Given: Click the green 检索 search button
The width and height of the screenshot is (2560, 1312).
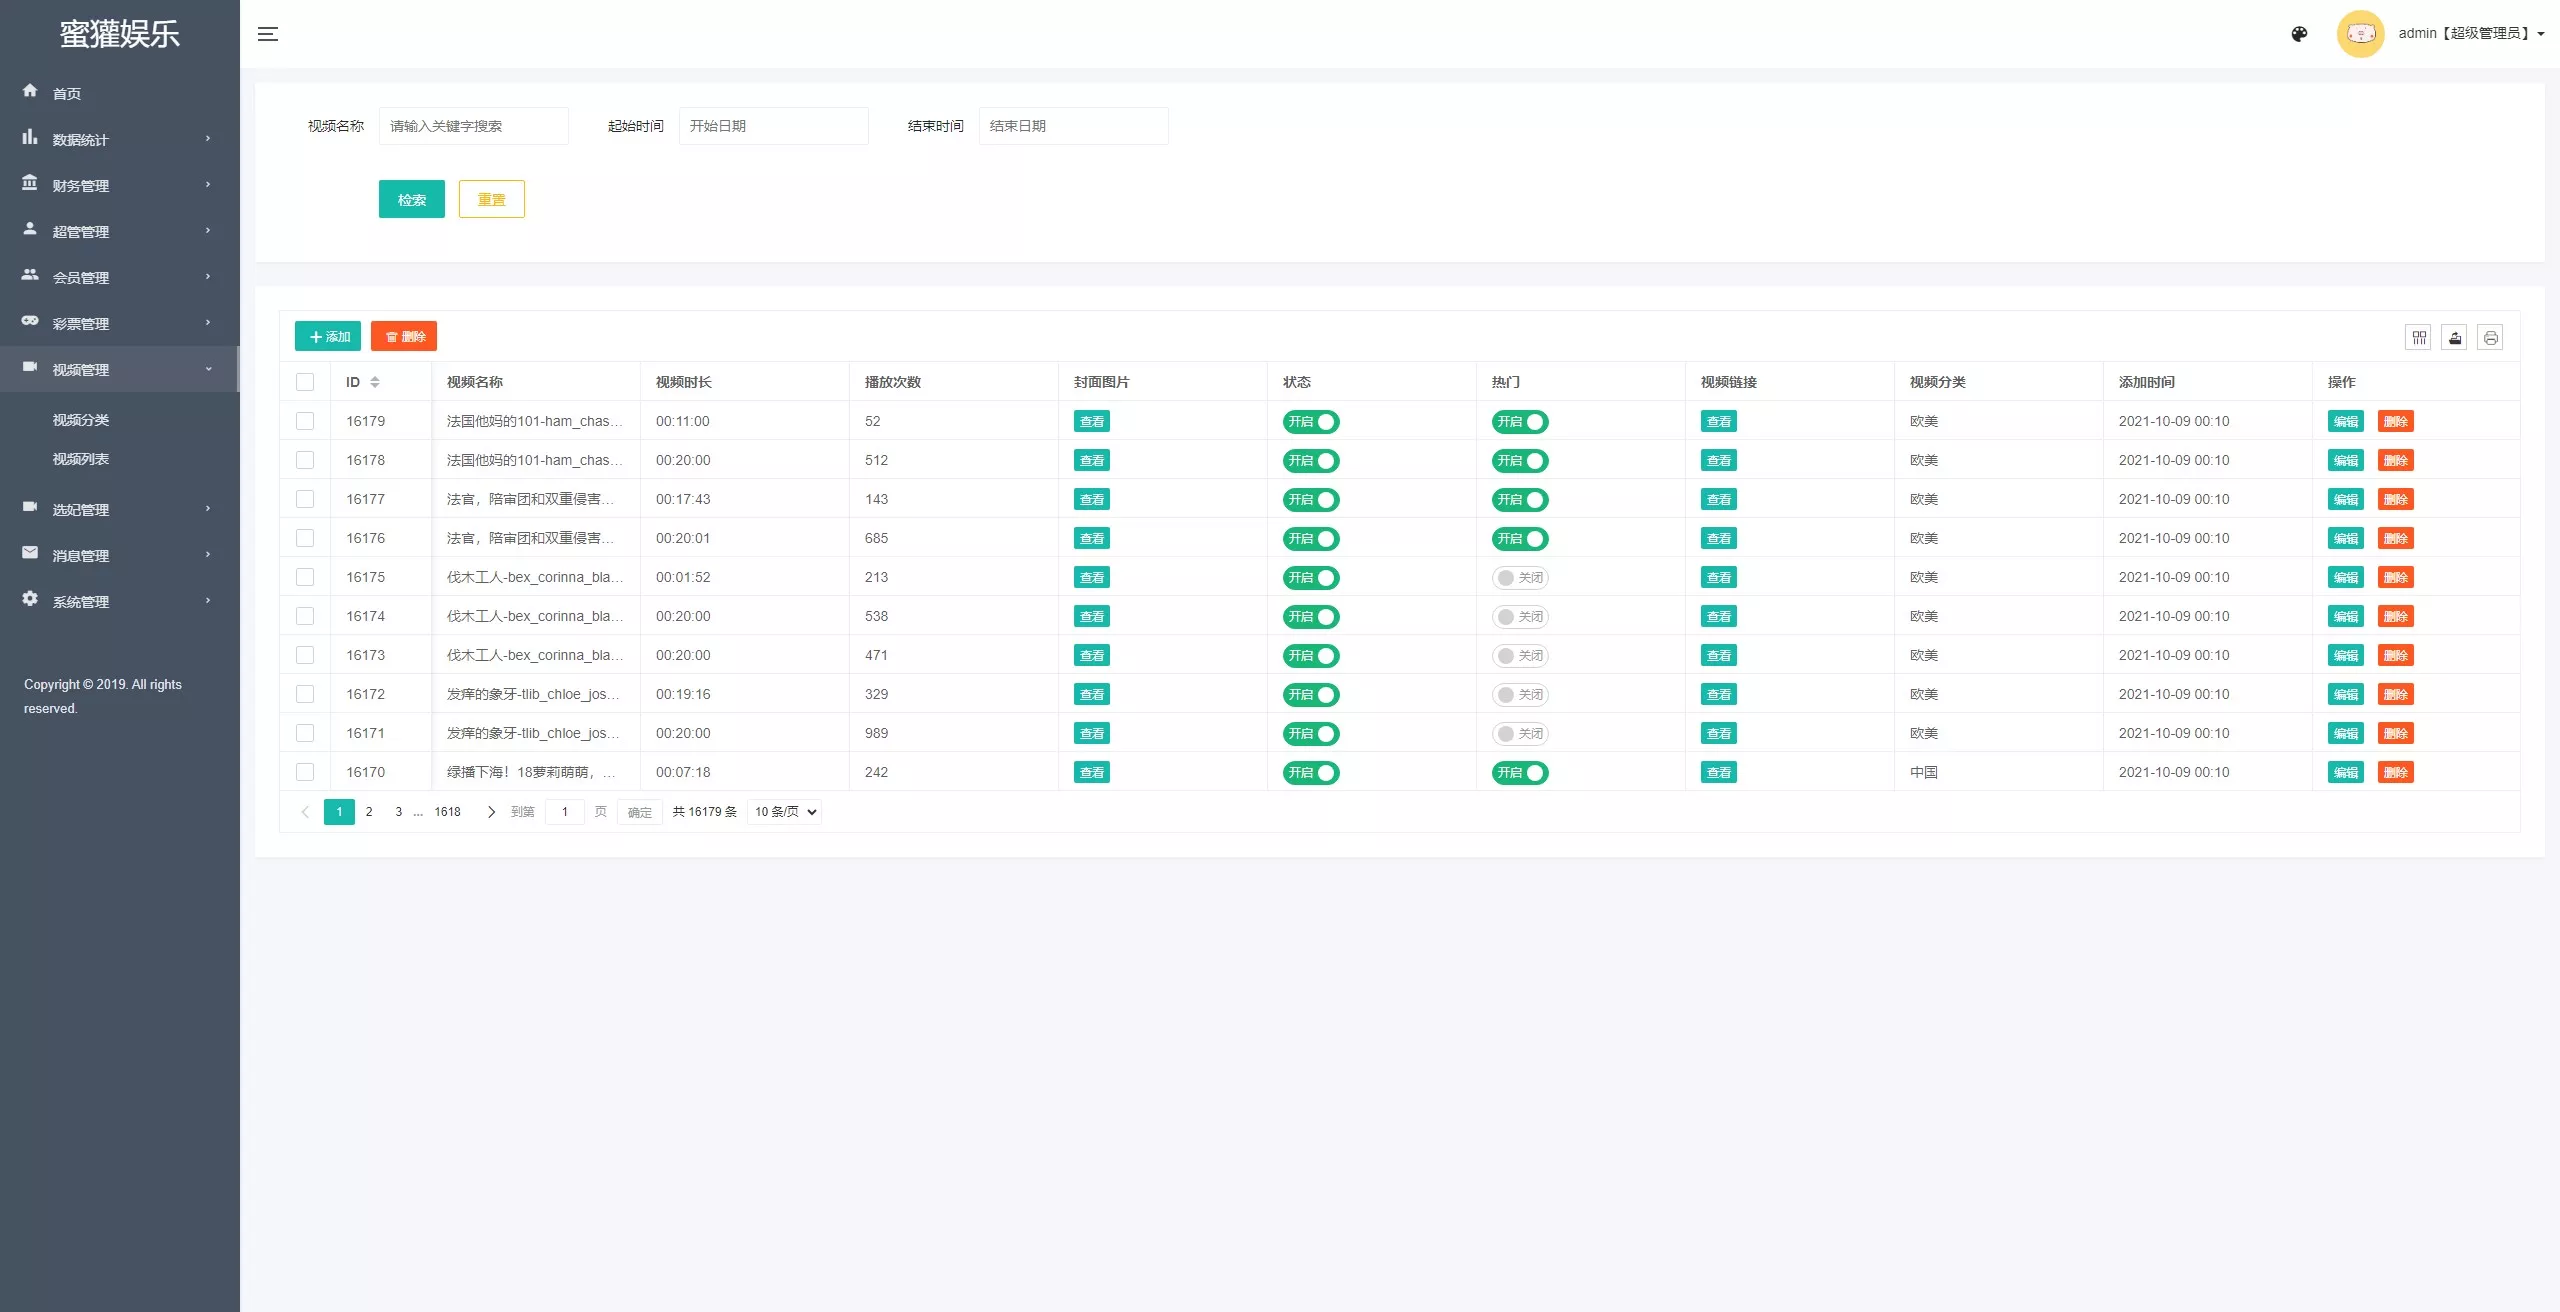Looking at the screenshot, I should tap(411, 199).
